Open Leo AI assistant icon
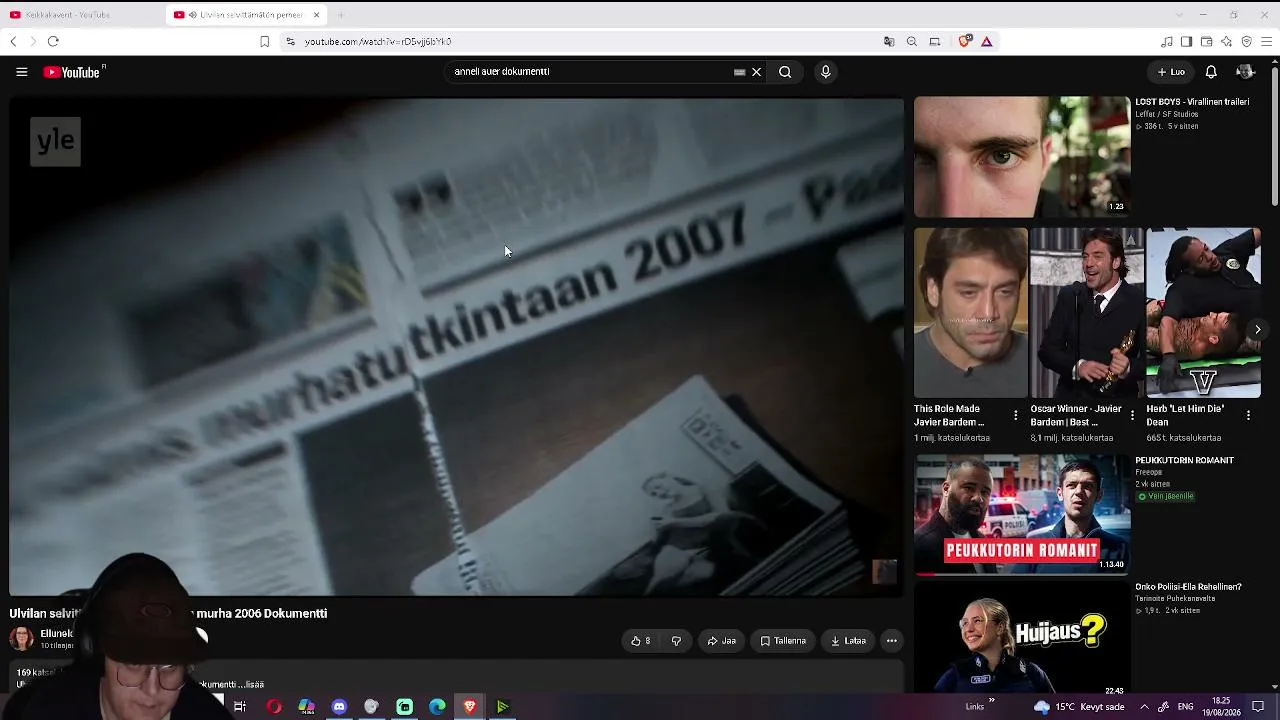This screenshot has height=720, width=1280. [1226, 41]
